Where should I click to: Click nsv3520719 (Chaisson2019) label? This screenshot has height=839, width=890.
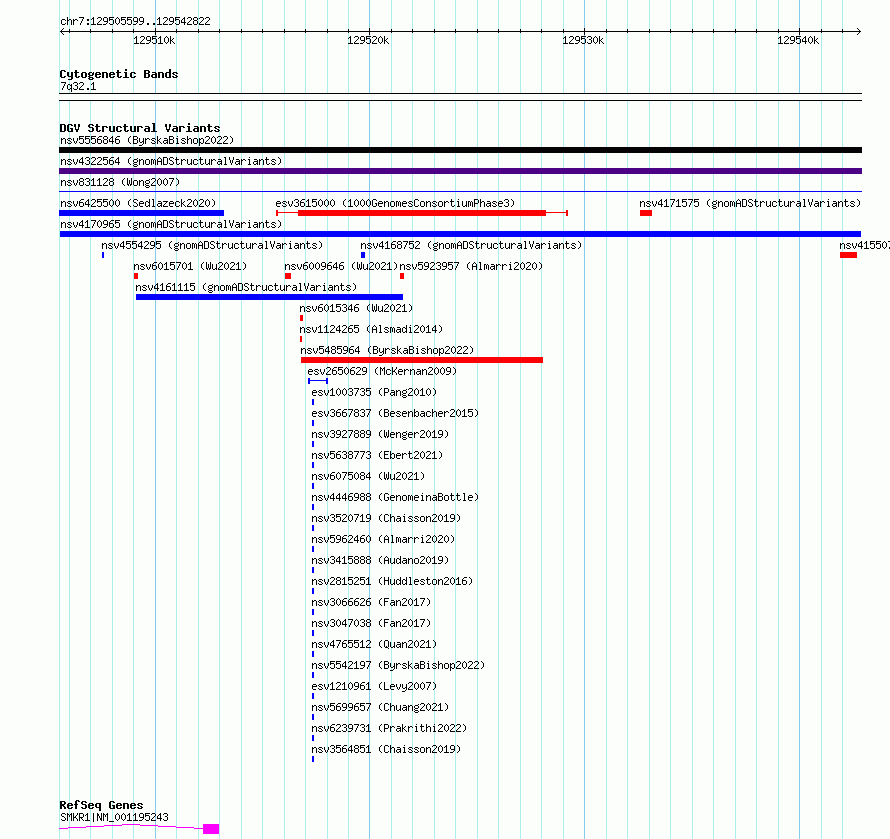point(386,518)
